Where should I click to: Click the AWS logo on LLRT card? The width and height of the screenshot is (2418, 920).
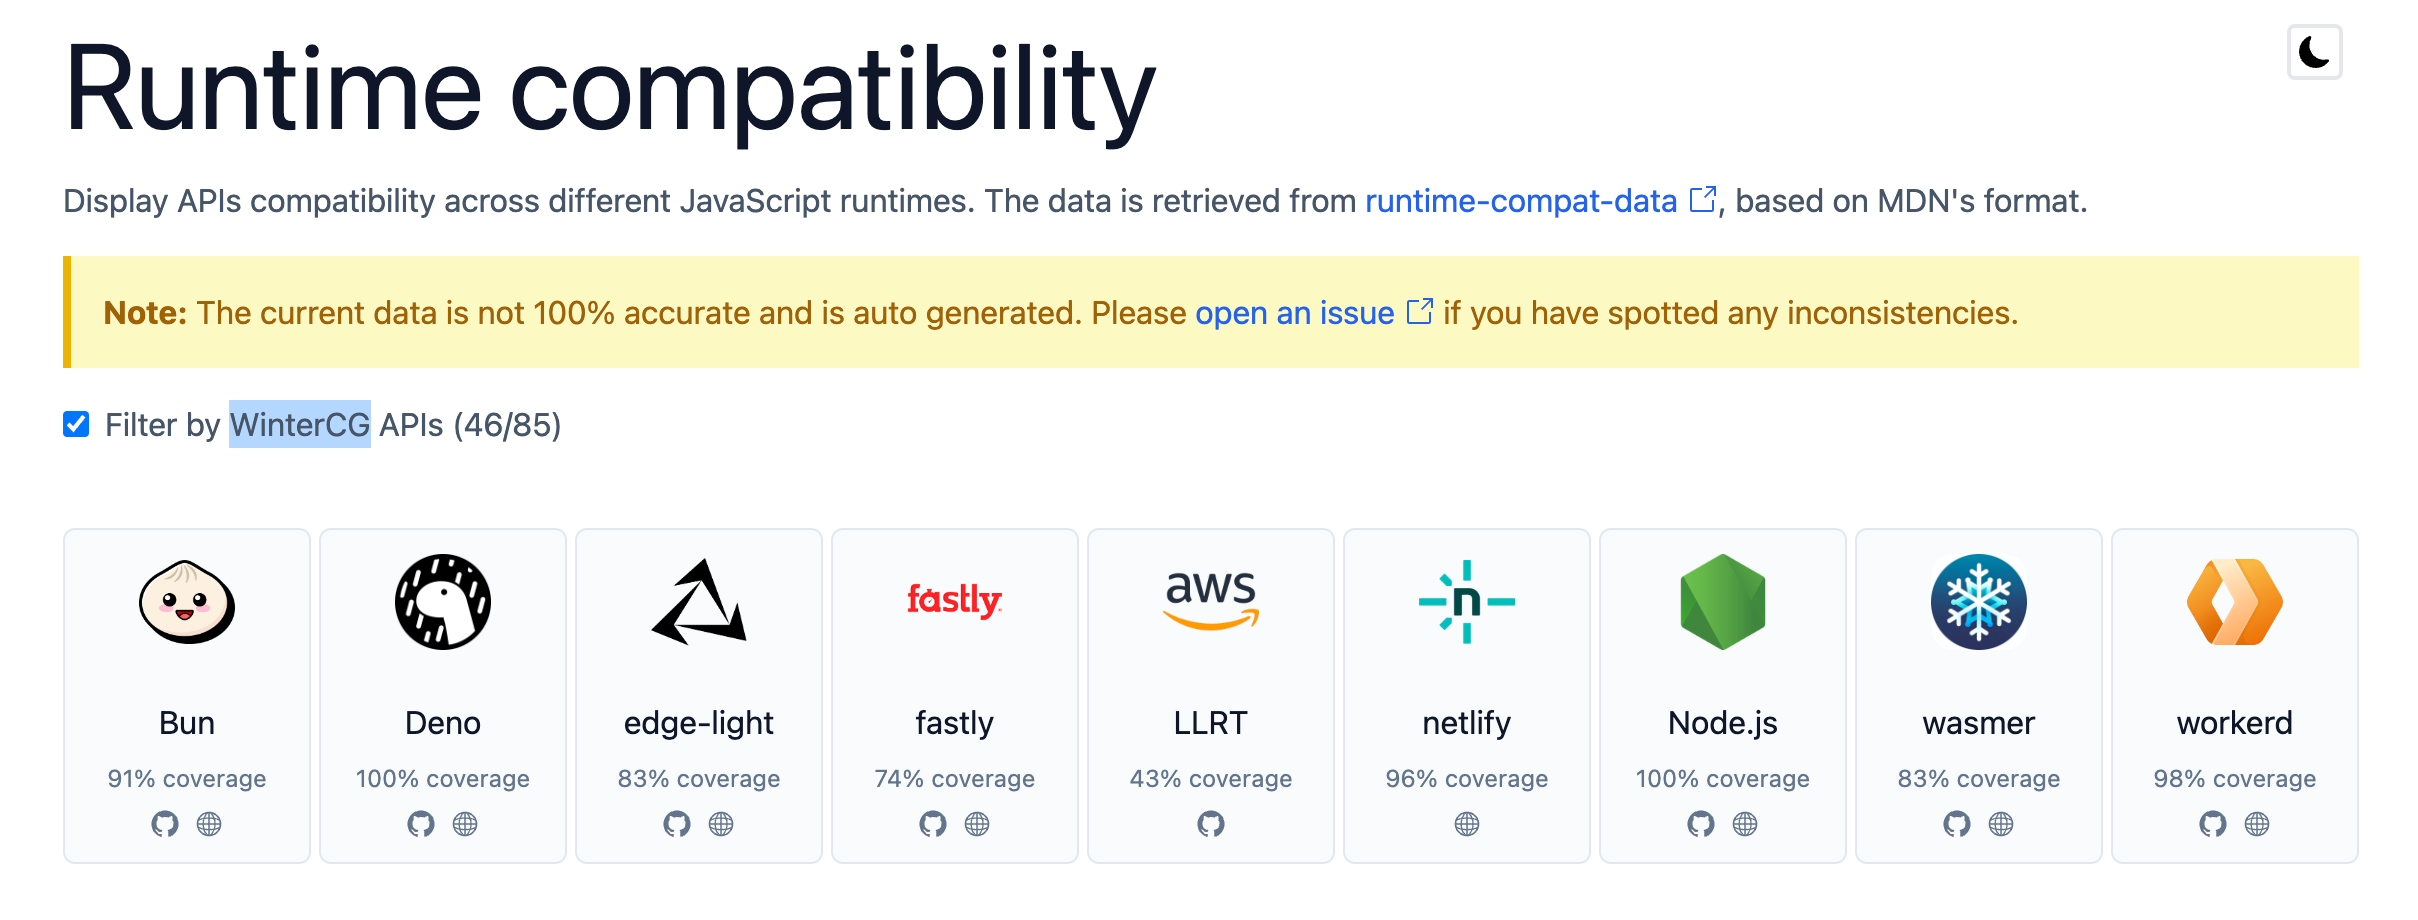(1211, 598)
